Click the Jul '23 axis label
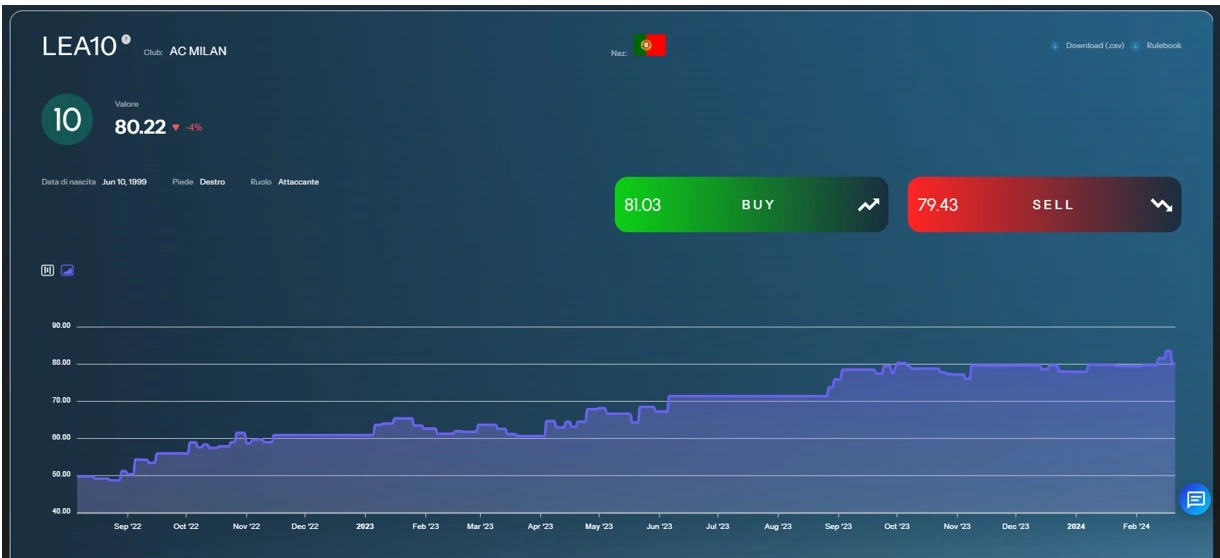 click(718, 526)
